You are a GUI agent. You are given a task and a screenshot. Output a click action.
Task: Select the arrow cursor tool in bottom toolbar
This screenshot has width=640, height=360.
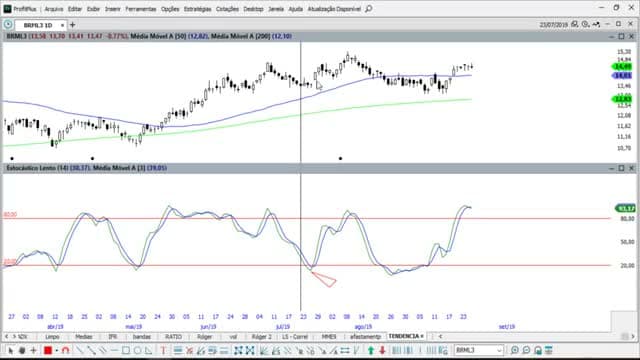point(11,350)
